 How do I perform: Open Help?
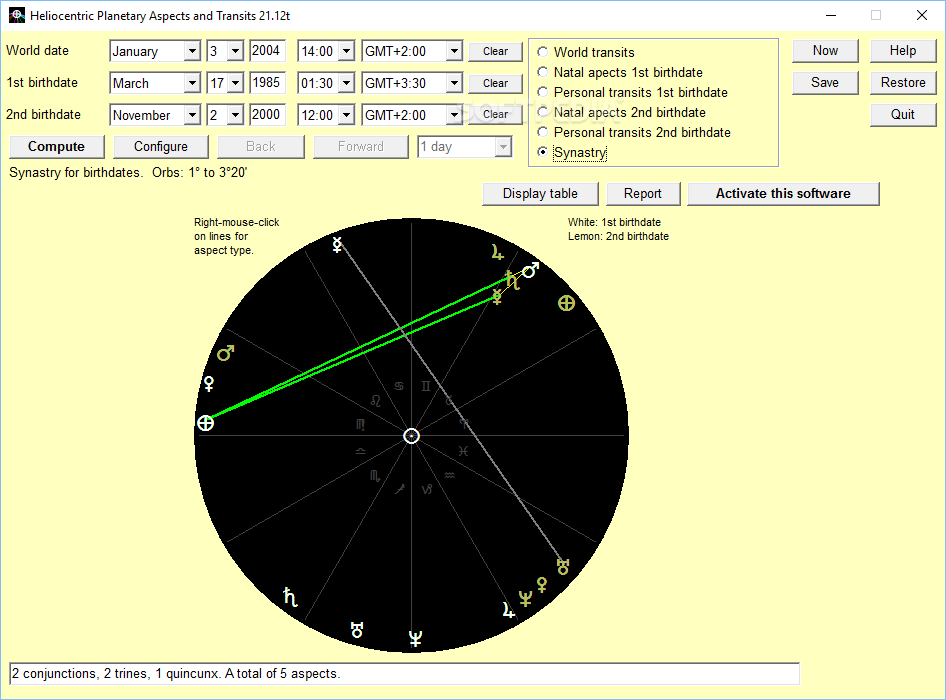[903, 51]
